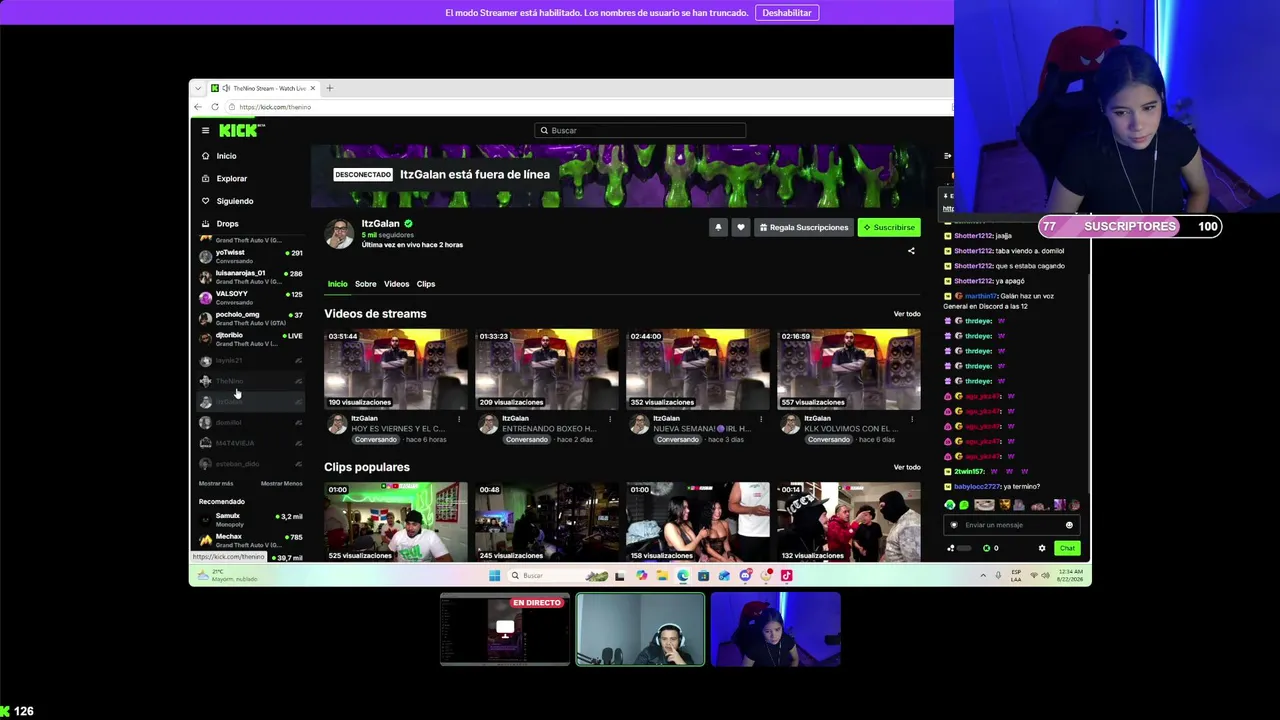Go back with the browser back arrow
This screenshot has width=1280, height=720.
[x=198, y=107]
